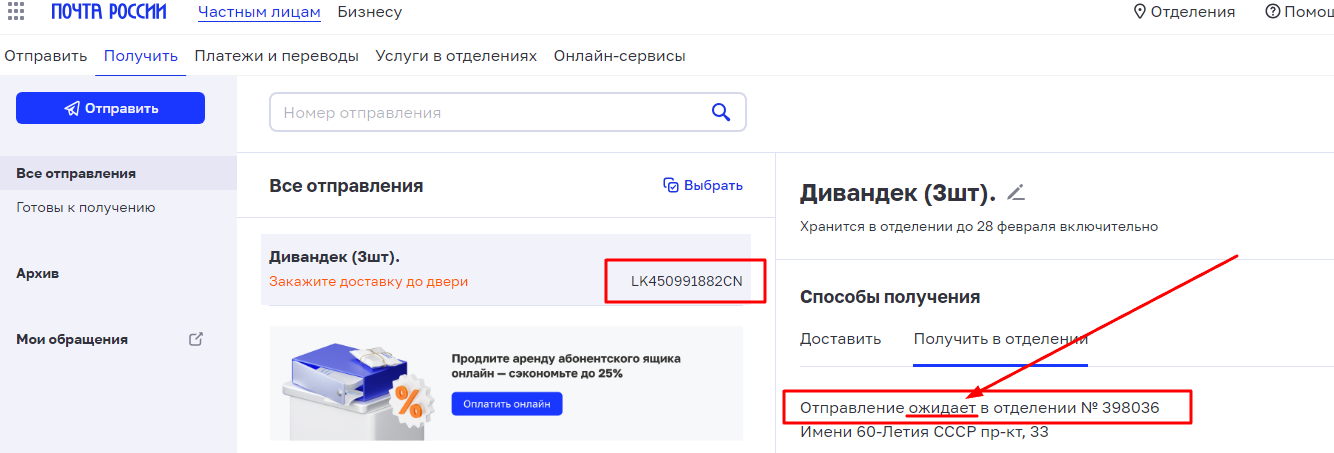This screenshot has width=1334, height=453.
Task: Click the search magnifier icon
Action: coord(720,113)
